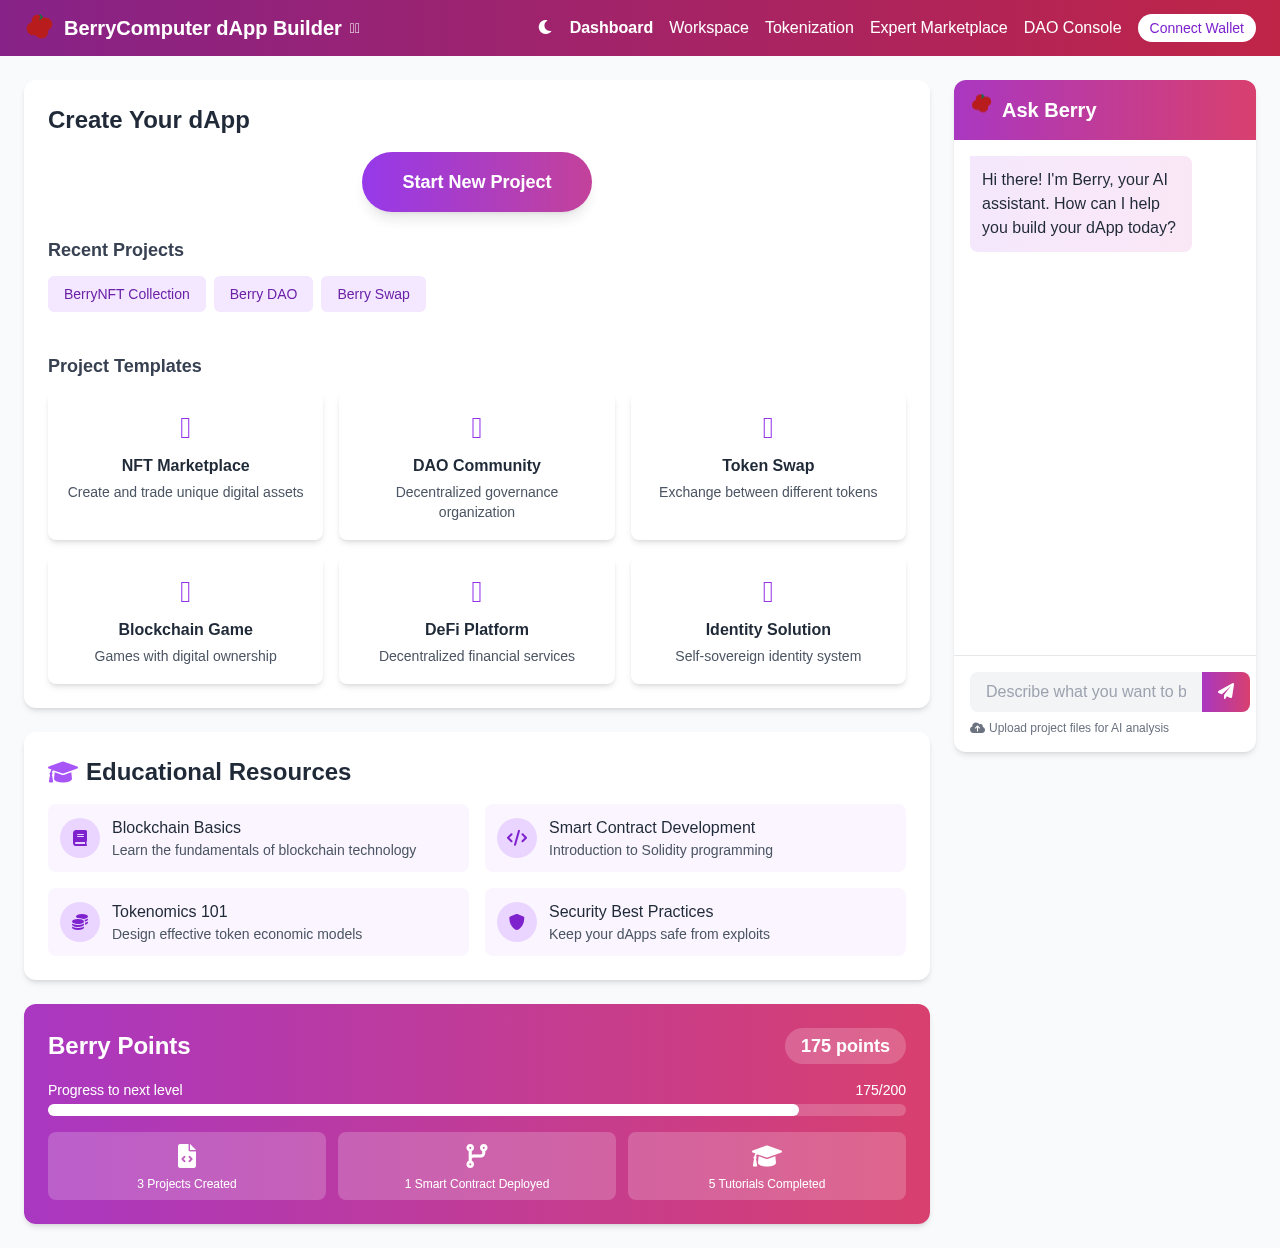Click the send arrow in Ask Berry chat

tap(1225, 692)
